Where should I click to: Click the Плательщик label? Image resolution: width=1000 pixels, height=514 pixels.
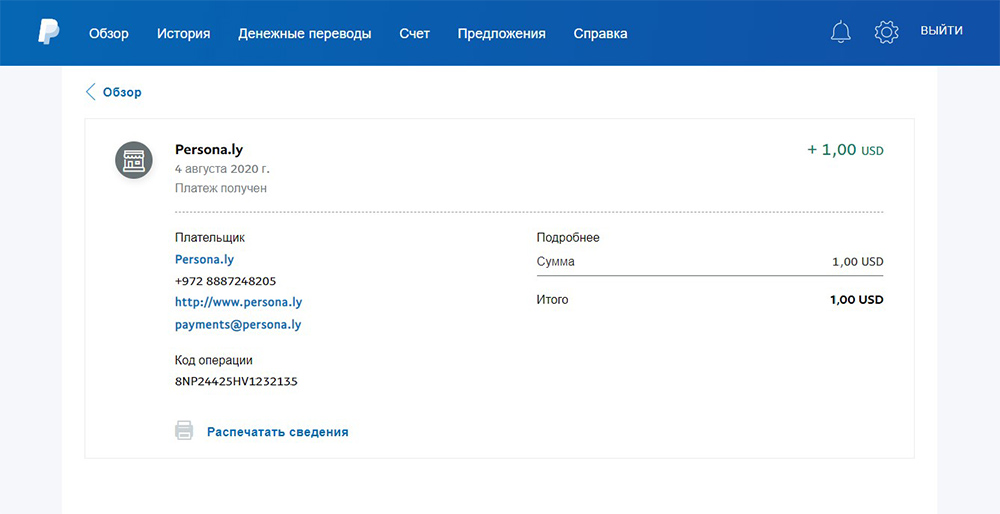tap(210, 238)
